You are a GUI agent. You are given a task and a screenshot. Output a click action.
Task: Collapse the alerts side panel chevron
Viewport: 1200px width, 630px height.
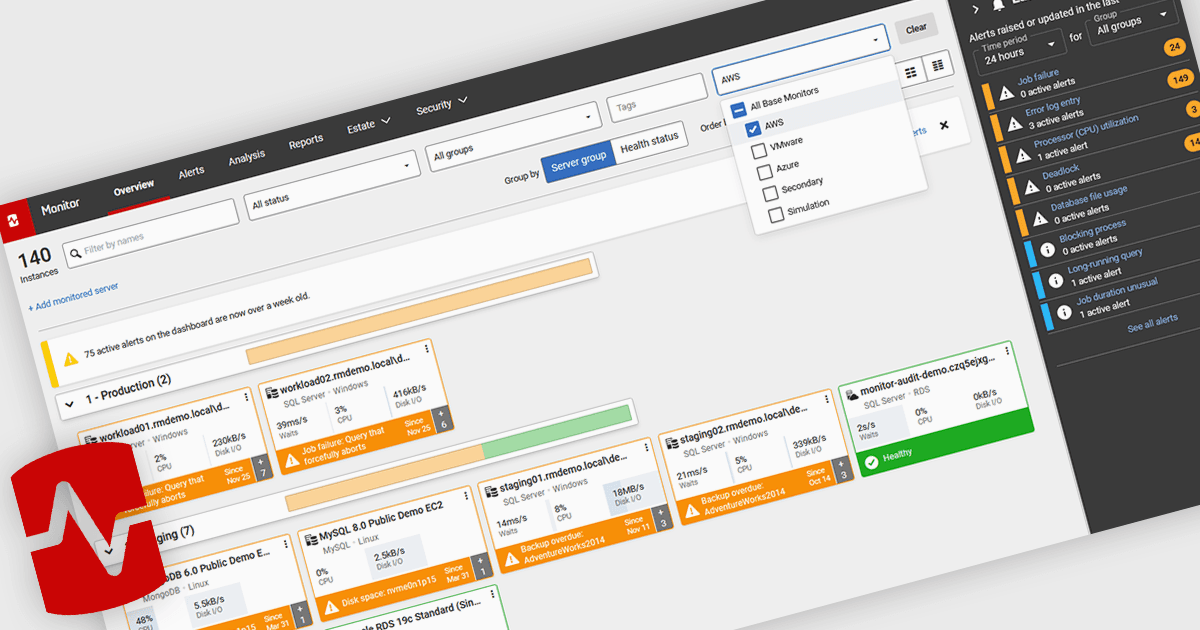point(975,9)
